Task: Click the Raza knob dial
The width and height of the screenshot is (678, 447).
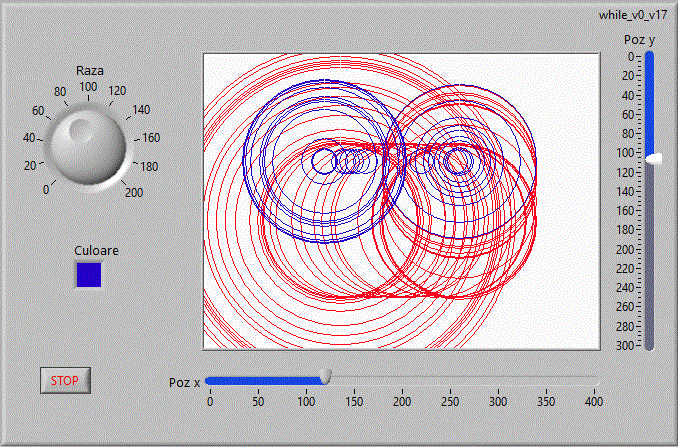Action: (x=88, y=146)
